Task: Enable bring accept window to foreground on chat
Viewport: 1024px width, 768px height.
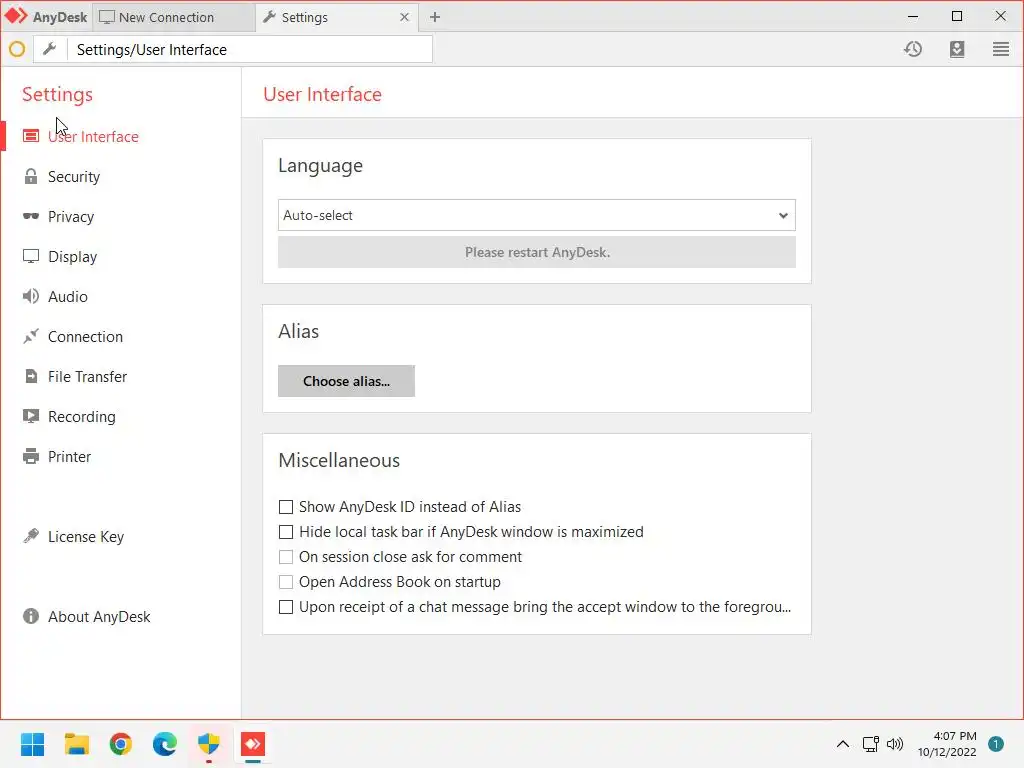Action: click(x=285, y=607)
